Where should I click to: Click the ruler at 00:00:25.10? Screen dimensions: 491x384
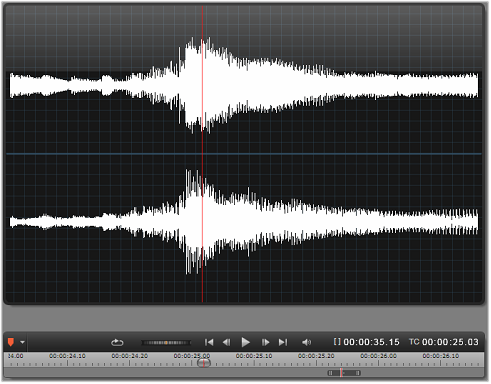[254, 356]
